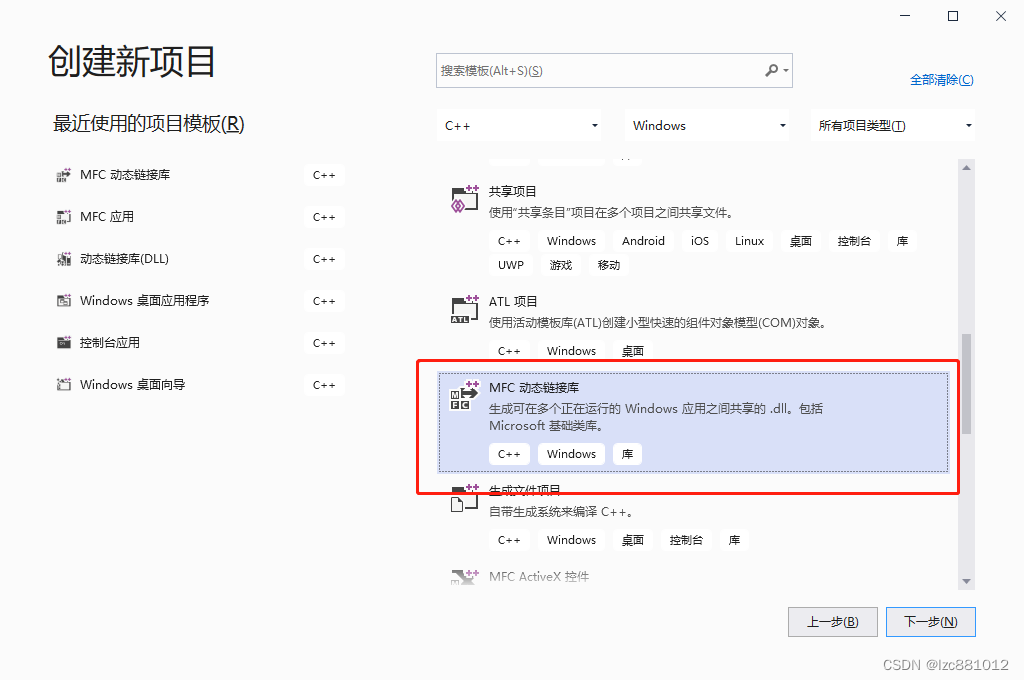Maximize the 创建新项目 dialog window

tap(953, 16)
